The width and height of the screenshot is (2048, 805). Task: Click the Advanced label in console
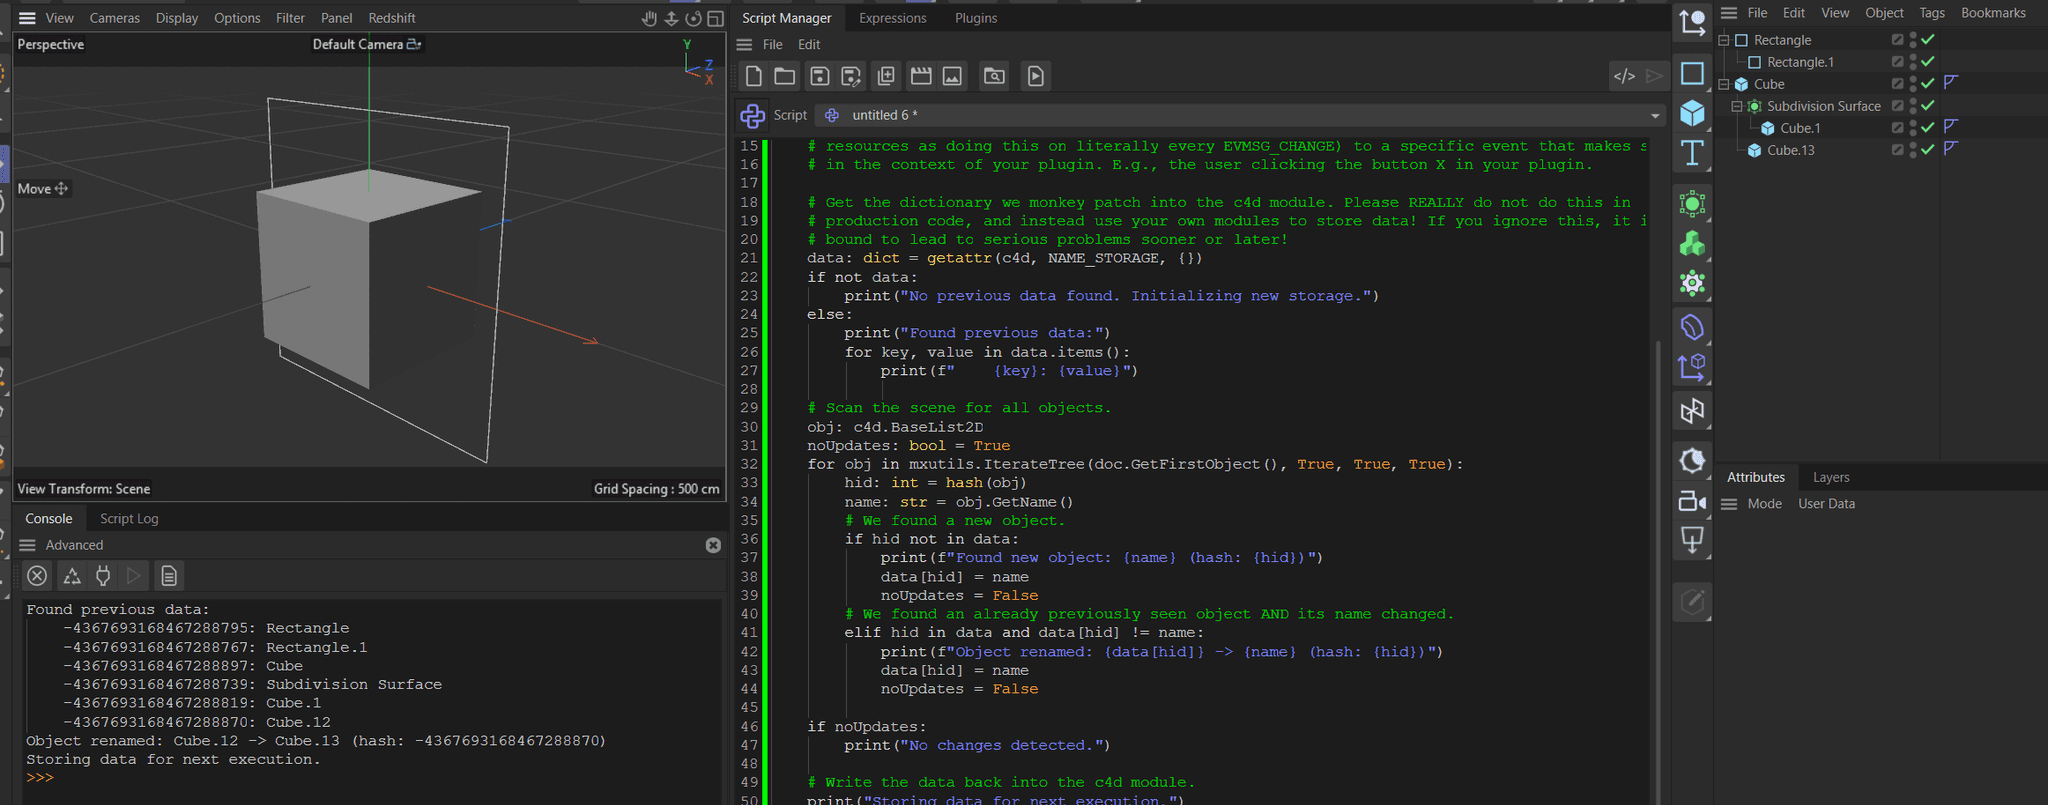coord(74,545)
